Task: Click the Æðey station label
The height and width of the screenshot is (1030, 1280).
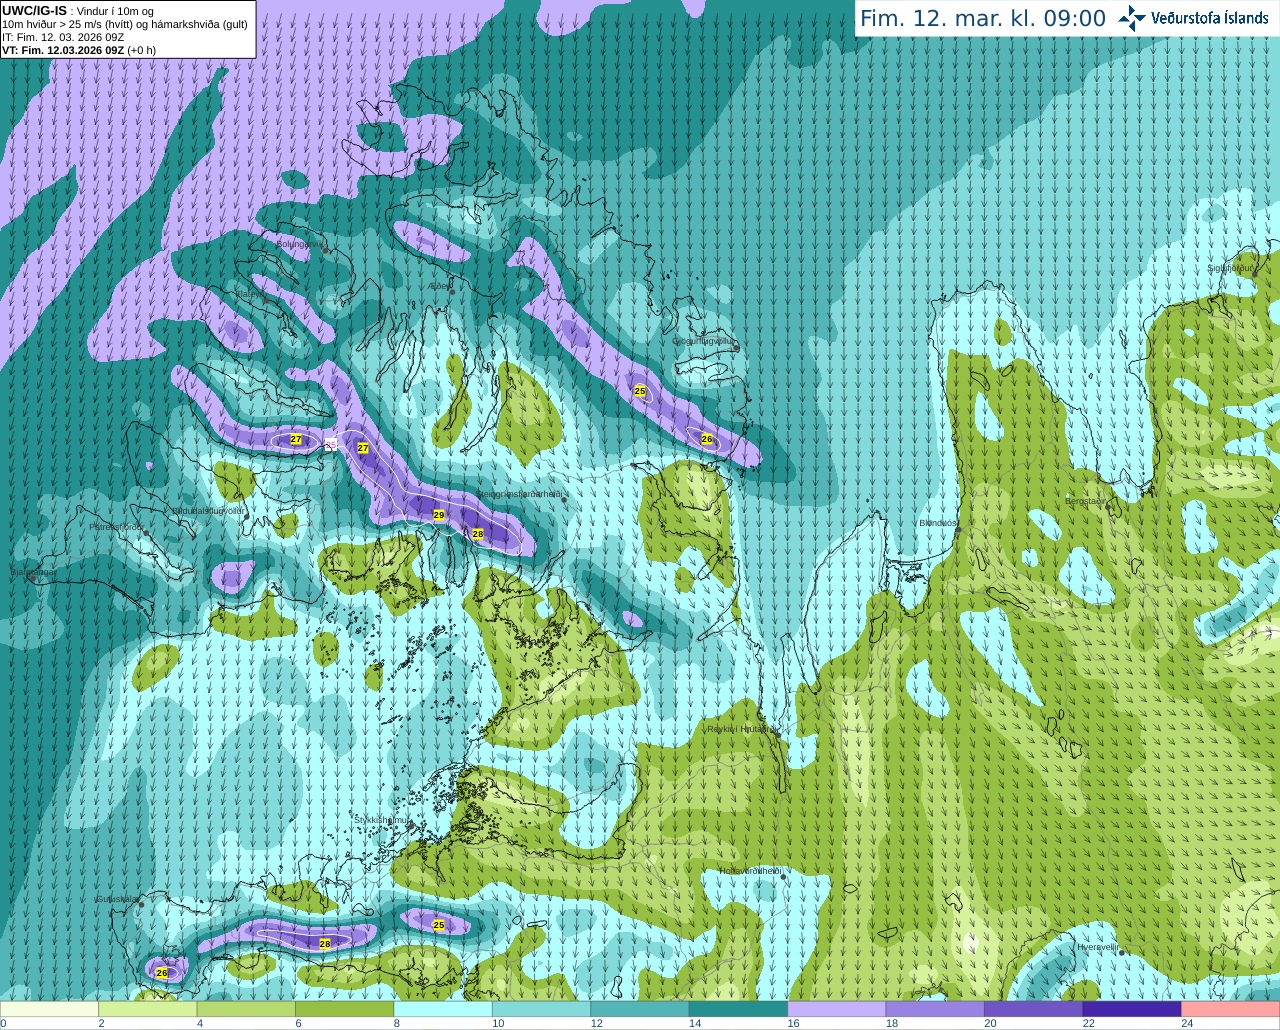Action: (439, 286)
